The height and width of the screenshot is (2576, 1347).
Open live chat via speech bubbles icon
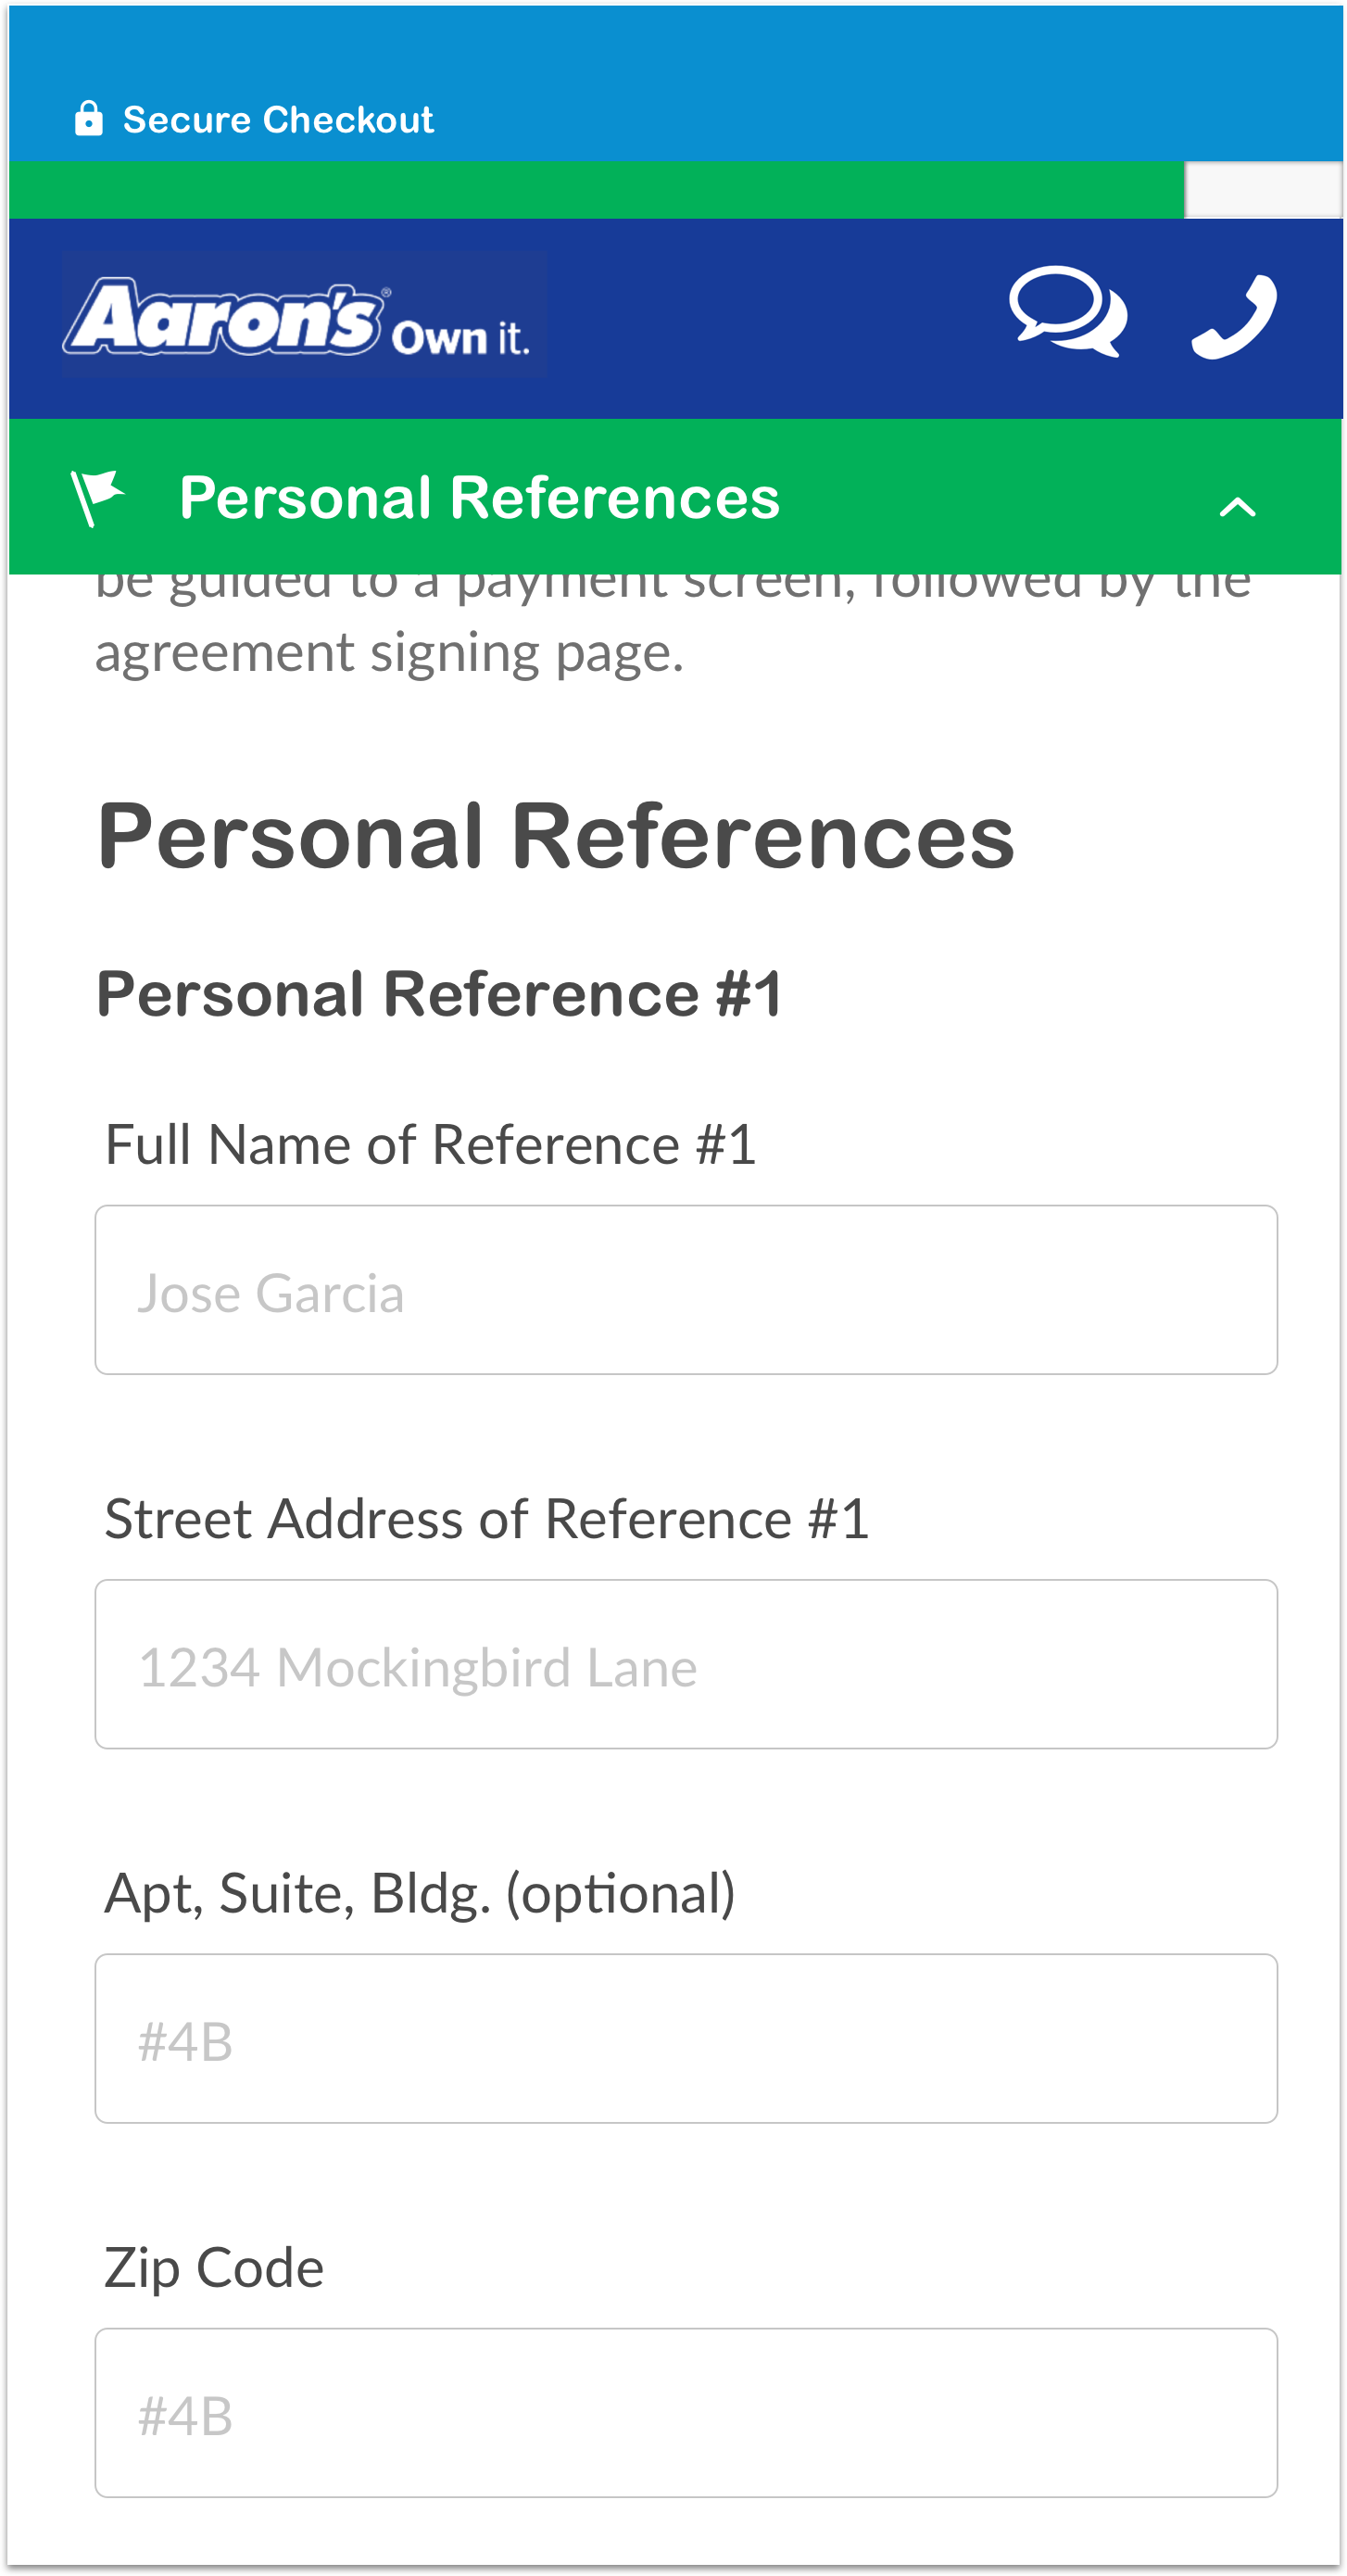point(1067,312)
